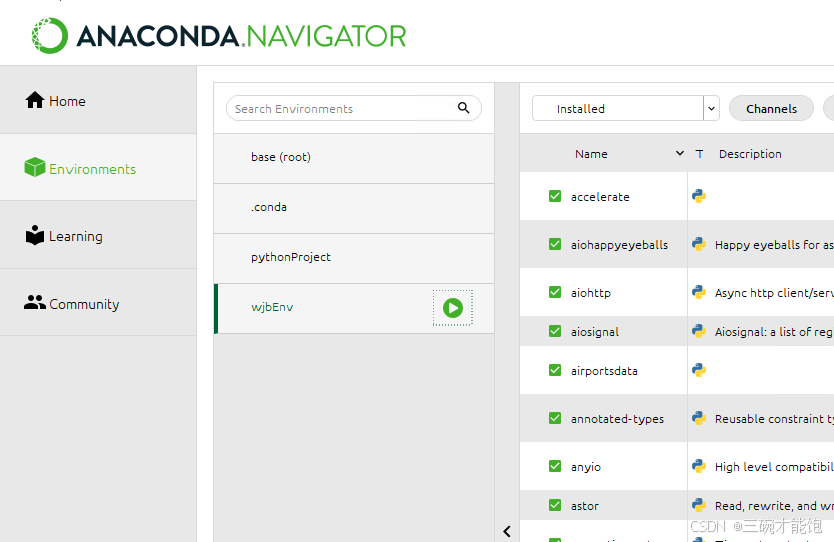This screenshot has height=542, width=834.
Task: Open the Community tab
Action: tap(98, 303)
